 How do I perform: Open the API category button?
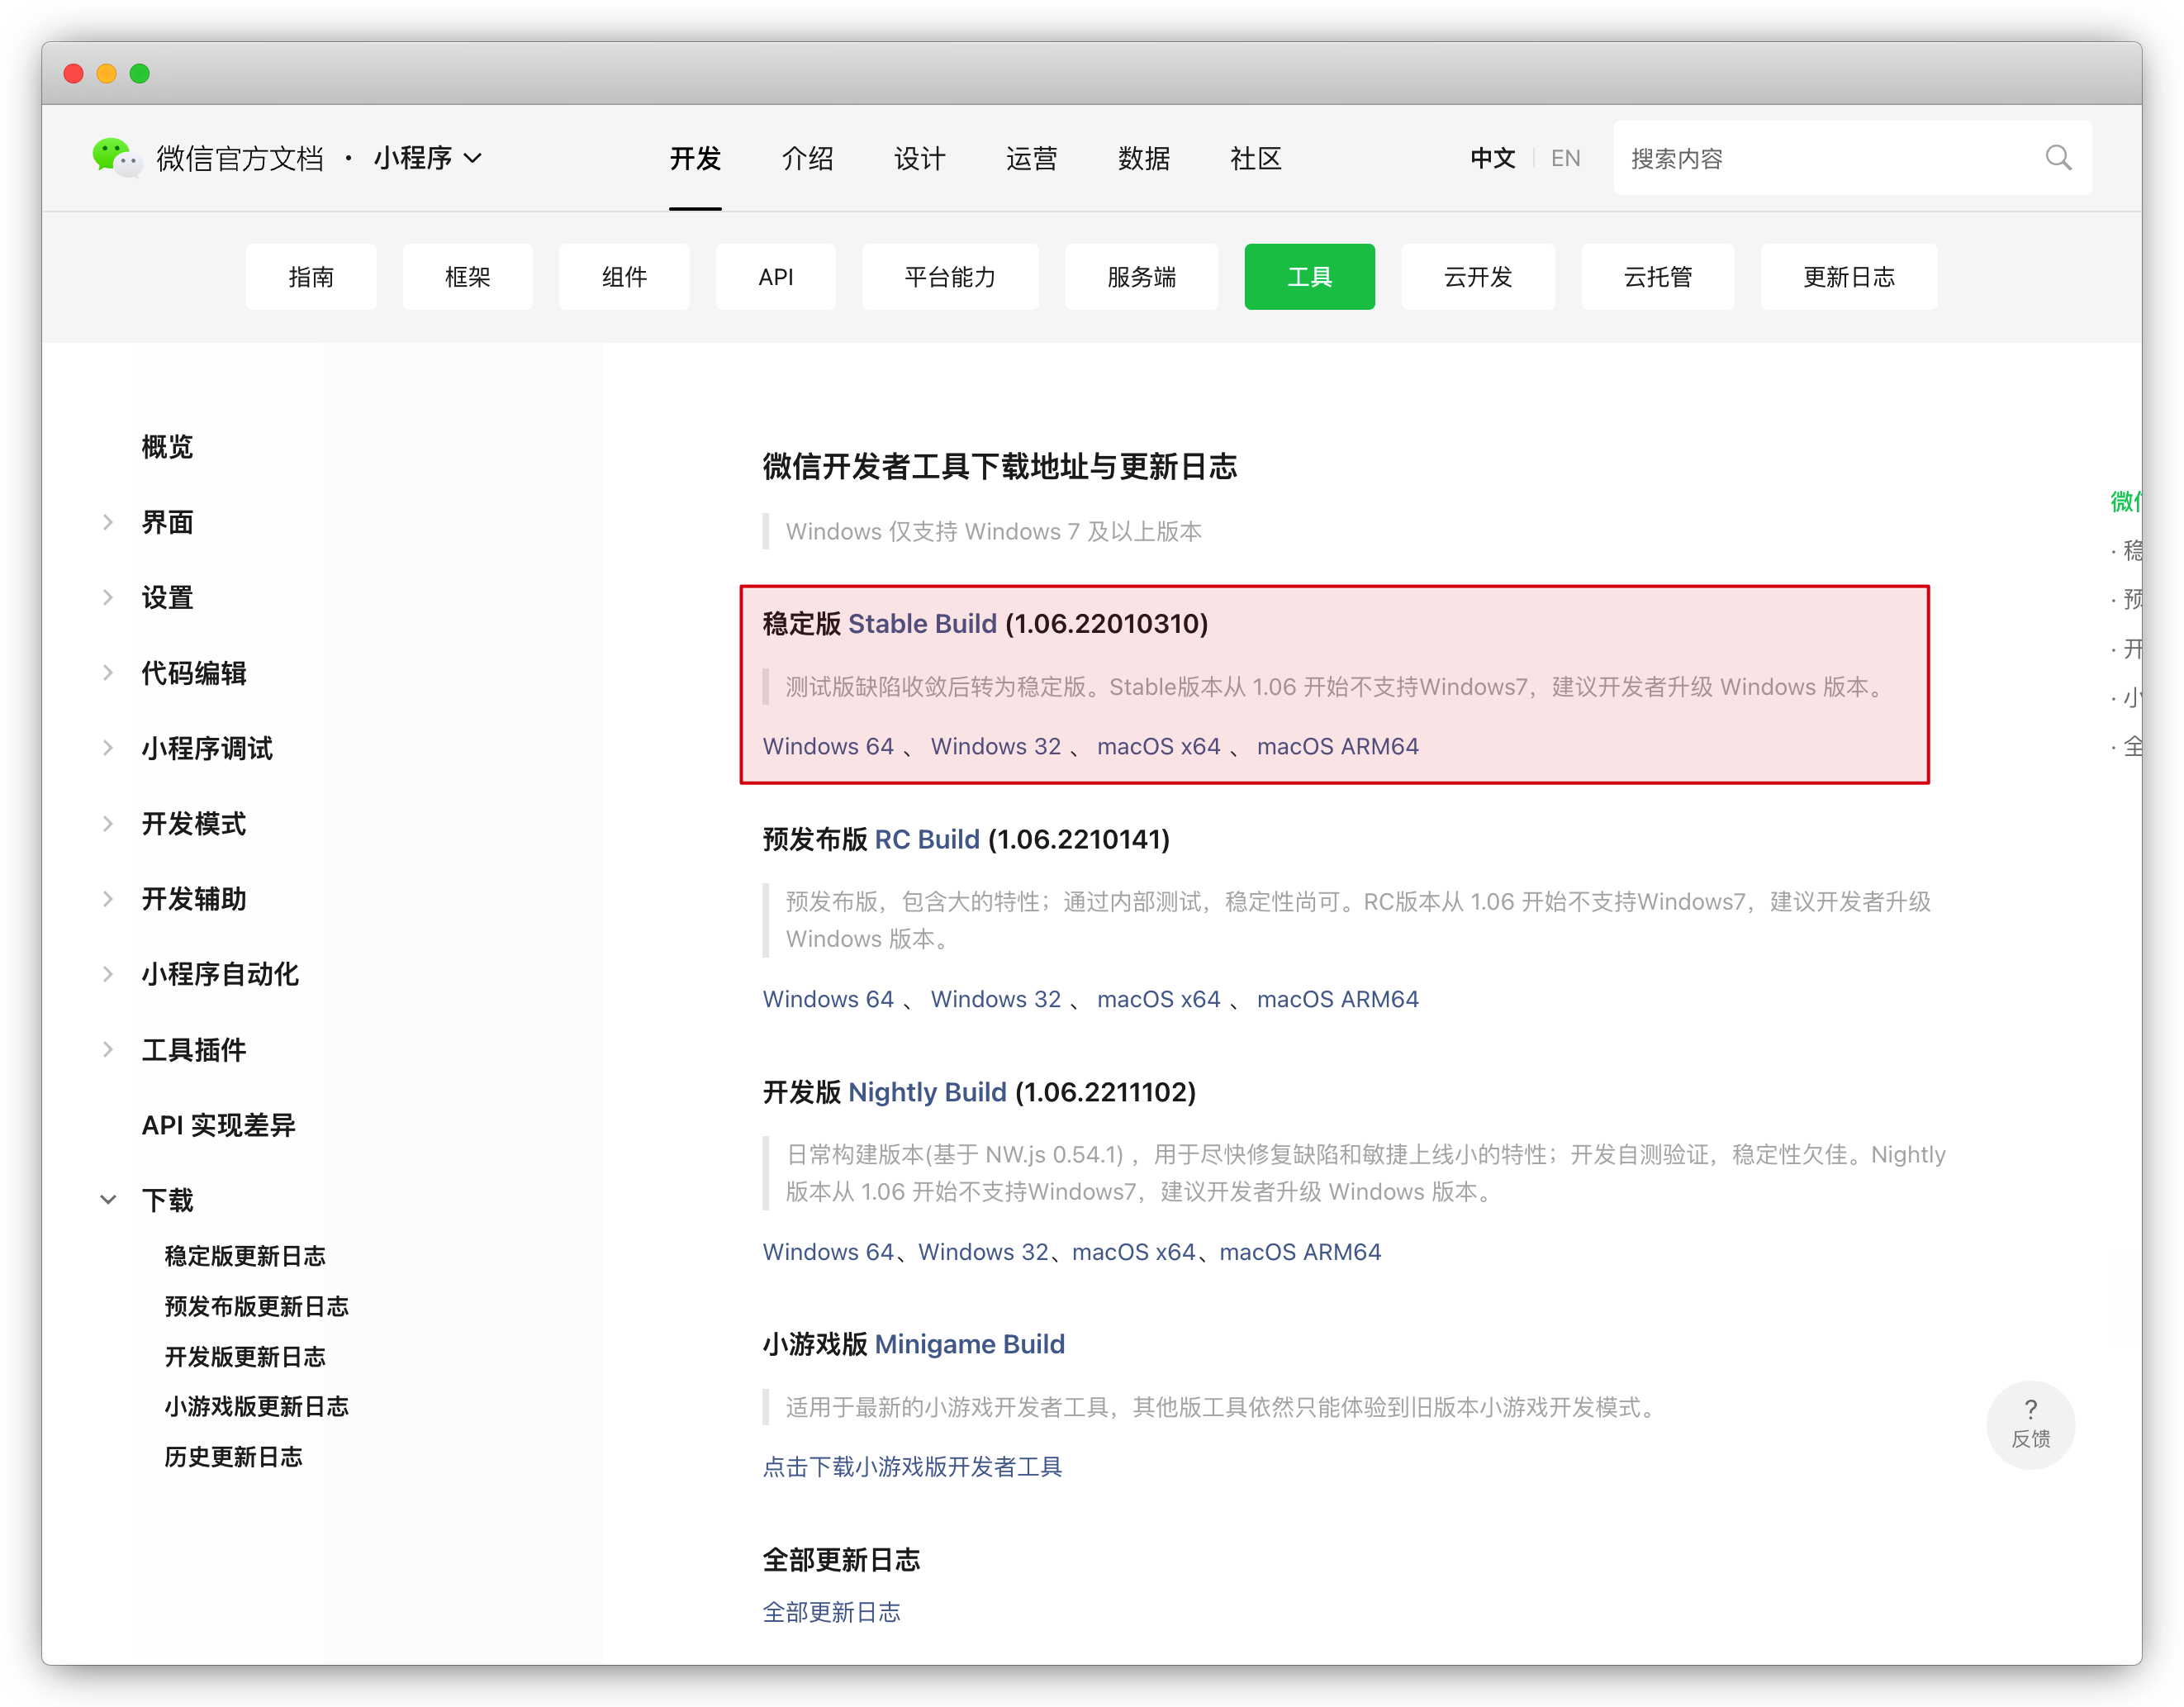pos(775,277)
